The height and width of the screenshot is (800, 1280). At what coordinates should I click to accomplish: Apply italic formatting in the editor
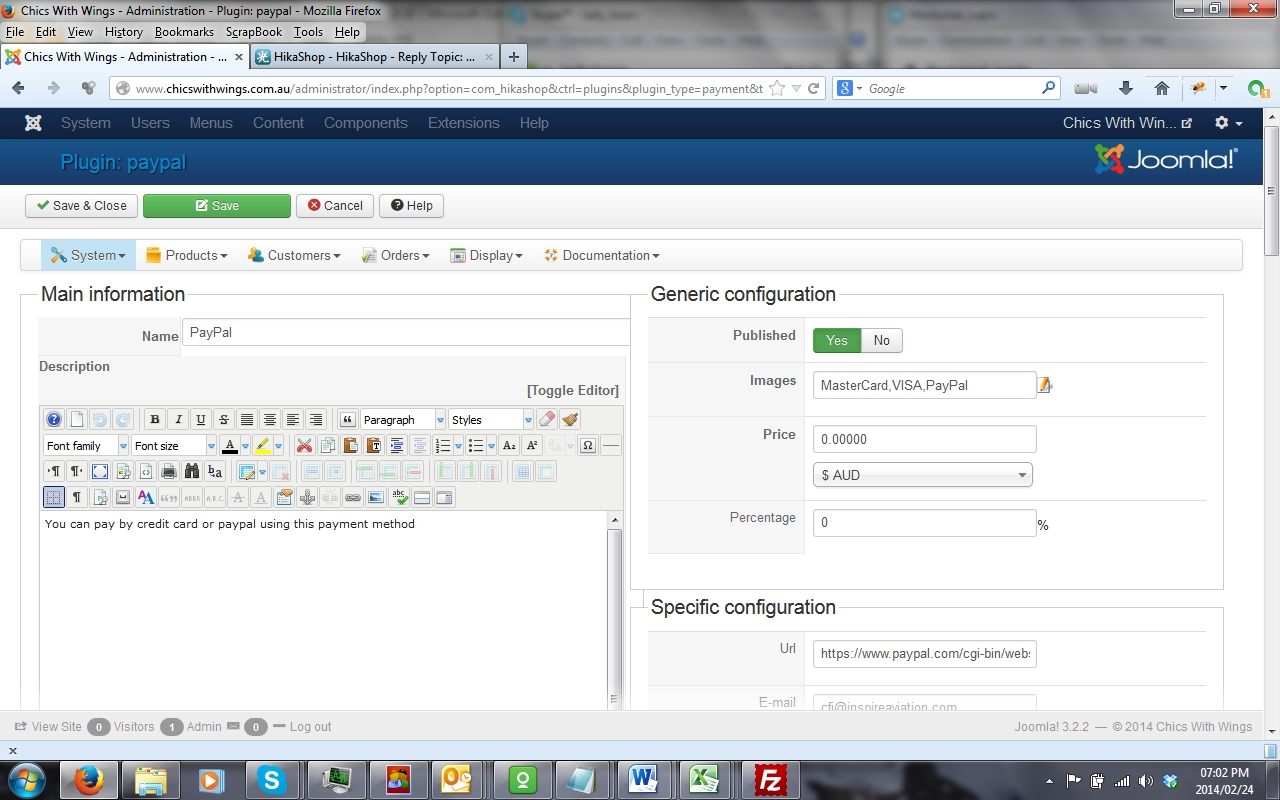point(178,420)
